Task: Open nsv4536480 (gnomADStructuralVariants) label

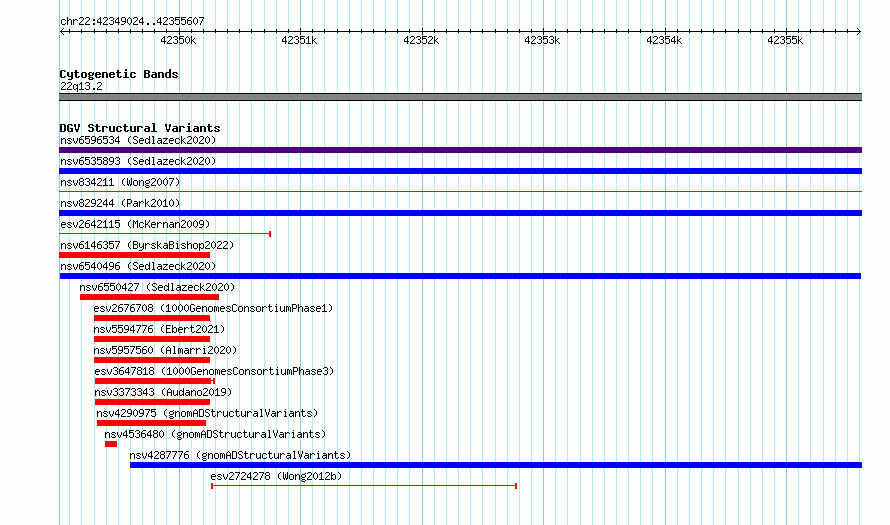Action: [x=215, y=434]
